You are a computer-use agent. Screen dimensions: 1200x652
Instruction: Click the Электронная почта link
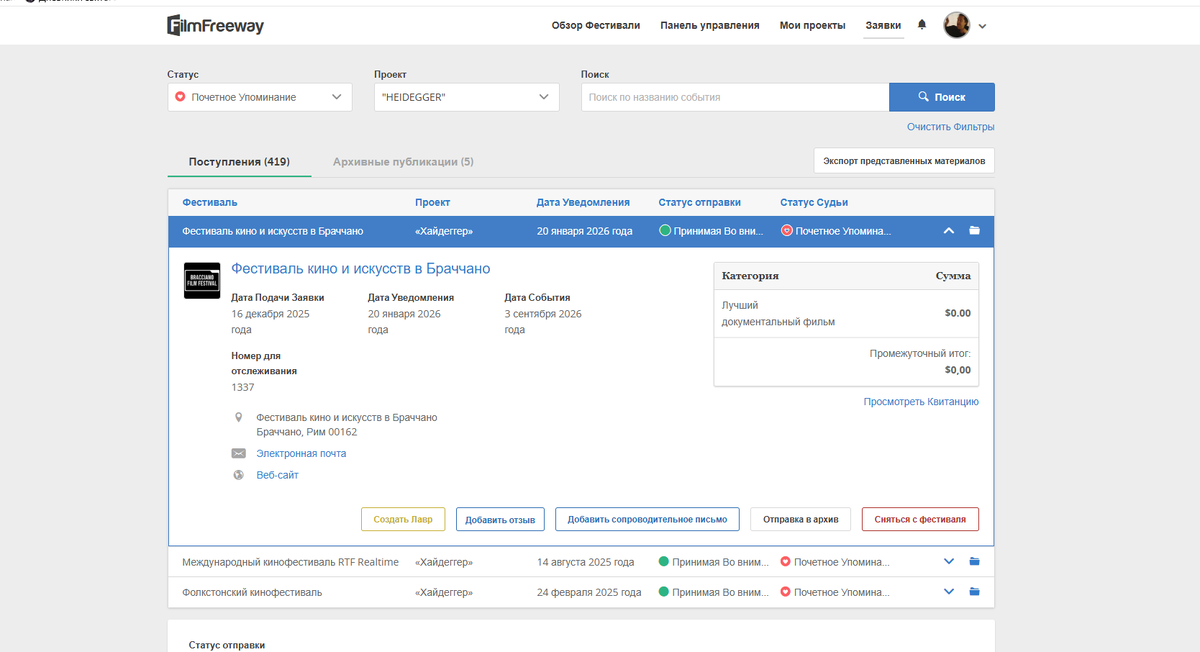point(301,454)
